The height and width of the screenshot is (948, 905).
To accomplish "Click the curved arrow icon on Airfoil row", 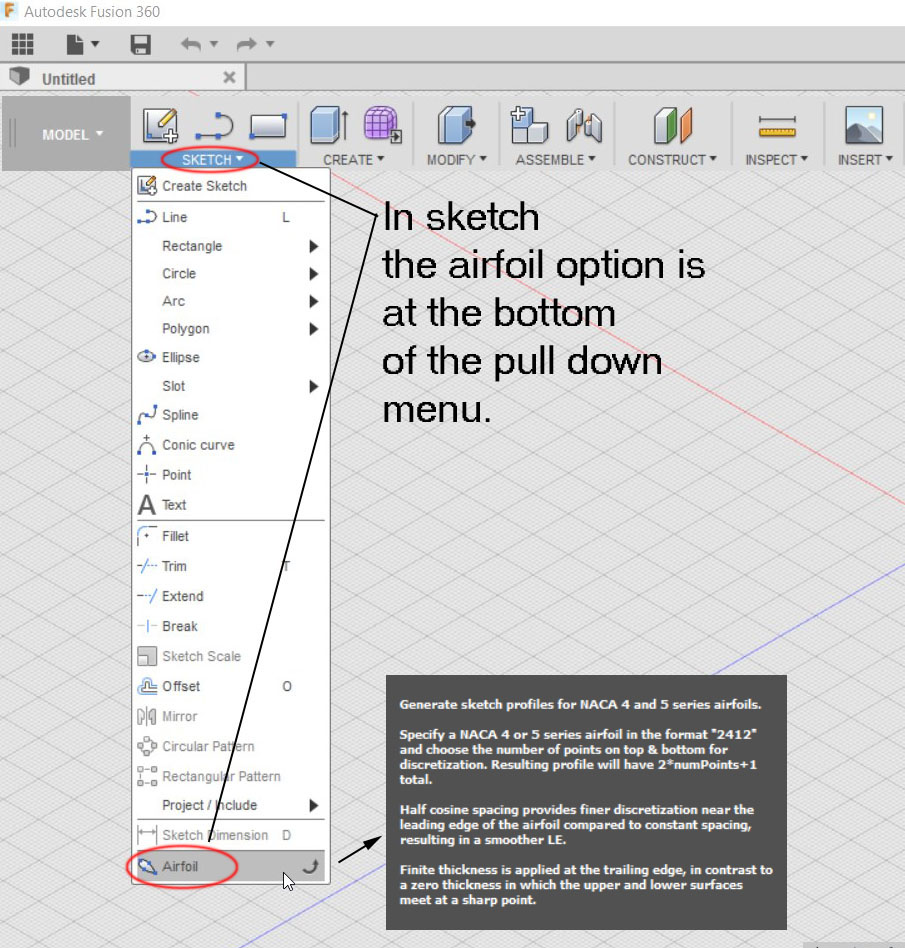I will pos(311,866).
